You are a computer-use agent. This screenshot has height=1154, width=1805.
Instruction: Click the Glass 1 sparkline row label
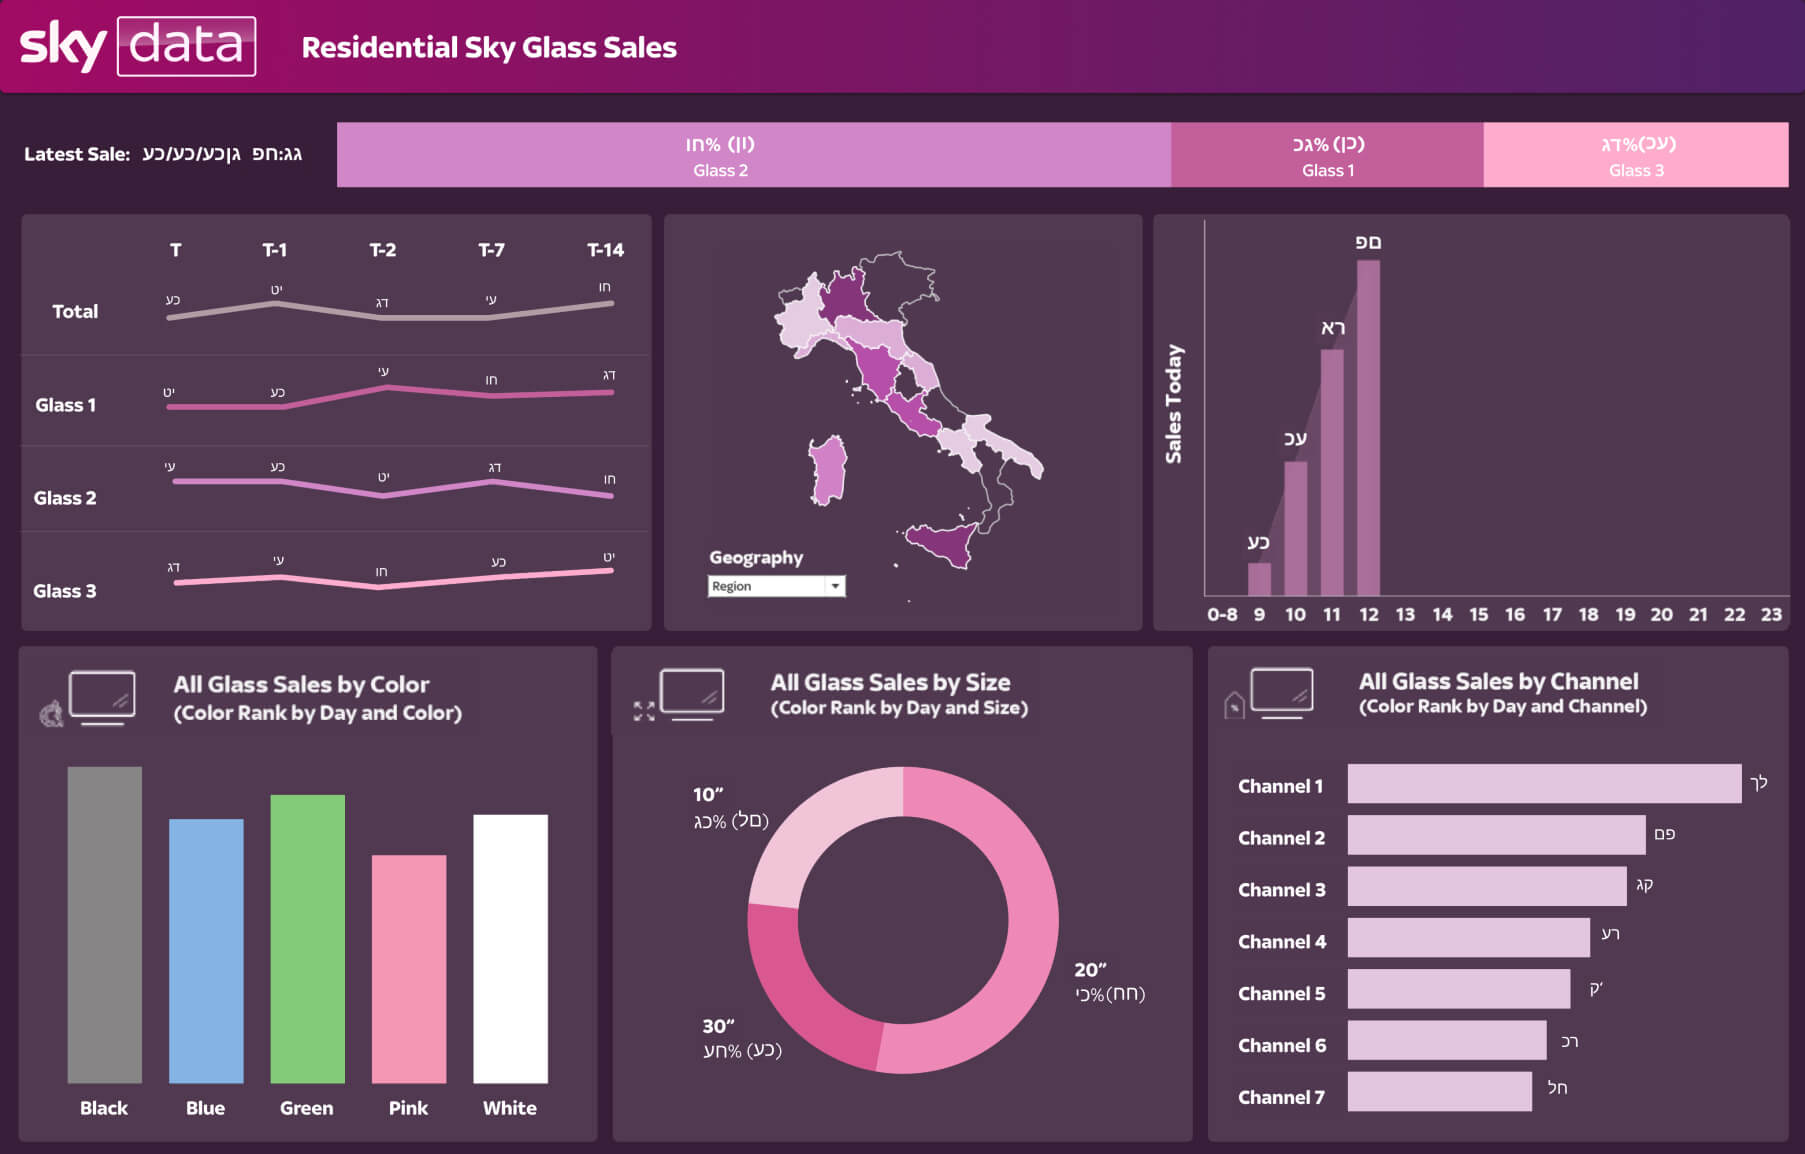pyautogui.click(x=65, y=405)
